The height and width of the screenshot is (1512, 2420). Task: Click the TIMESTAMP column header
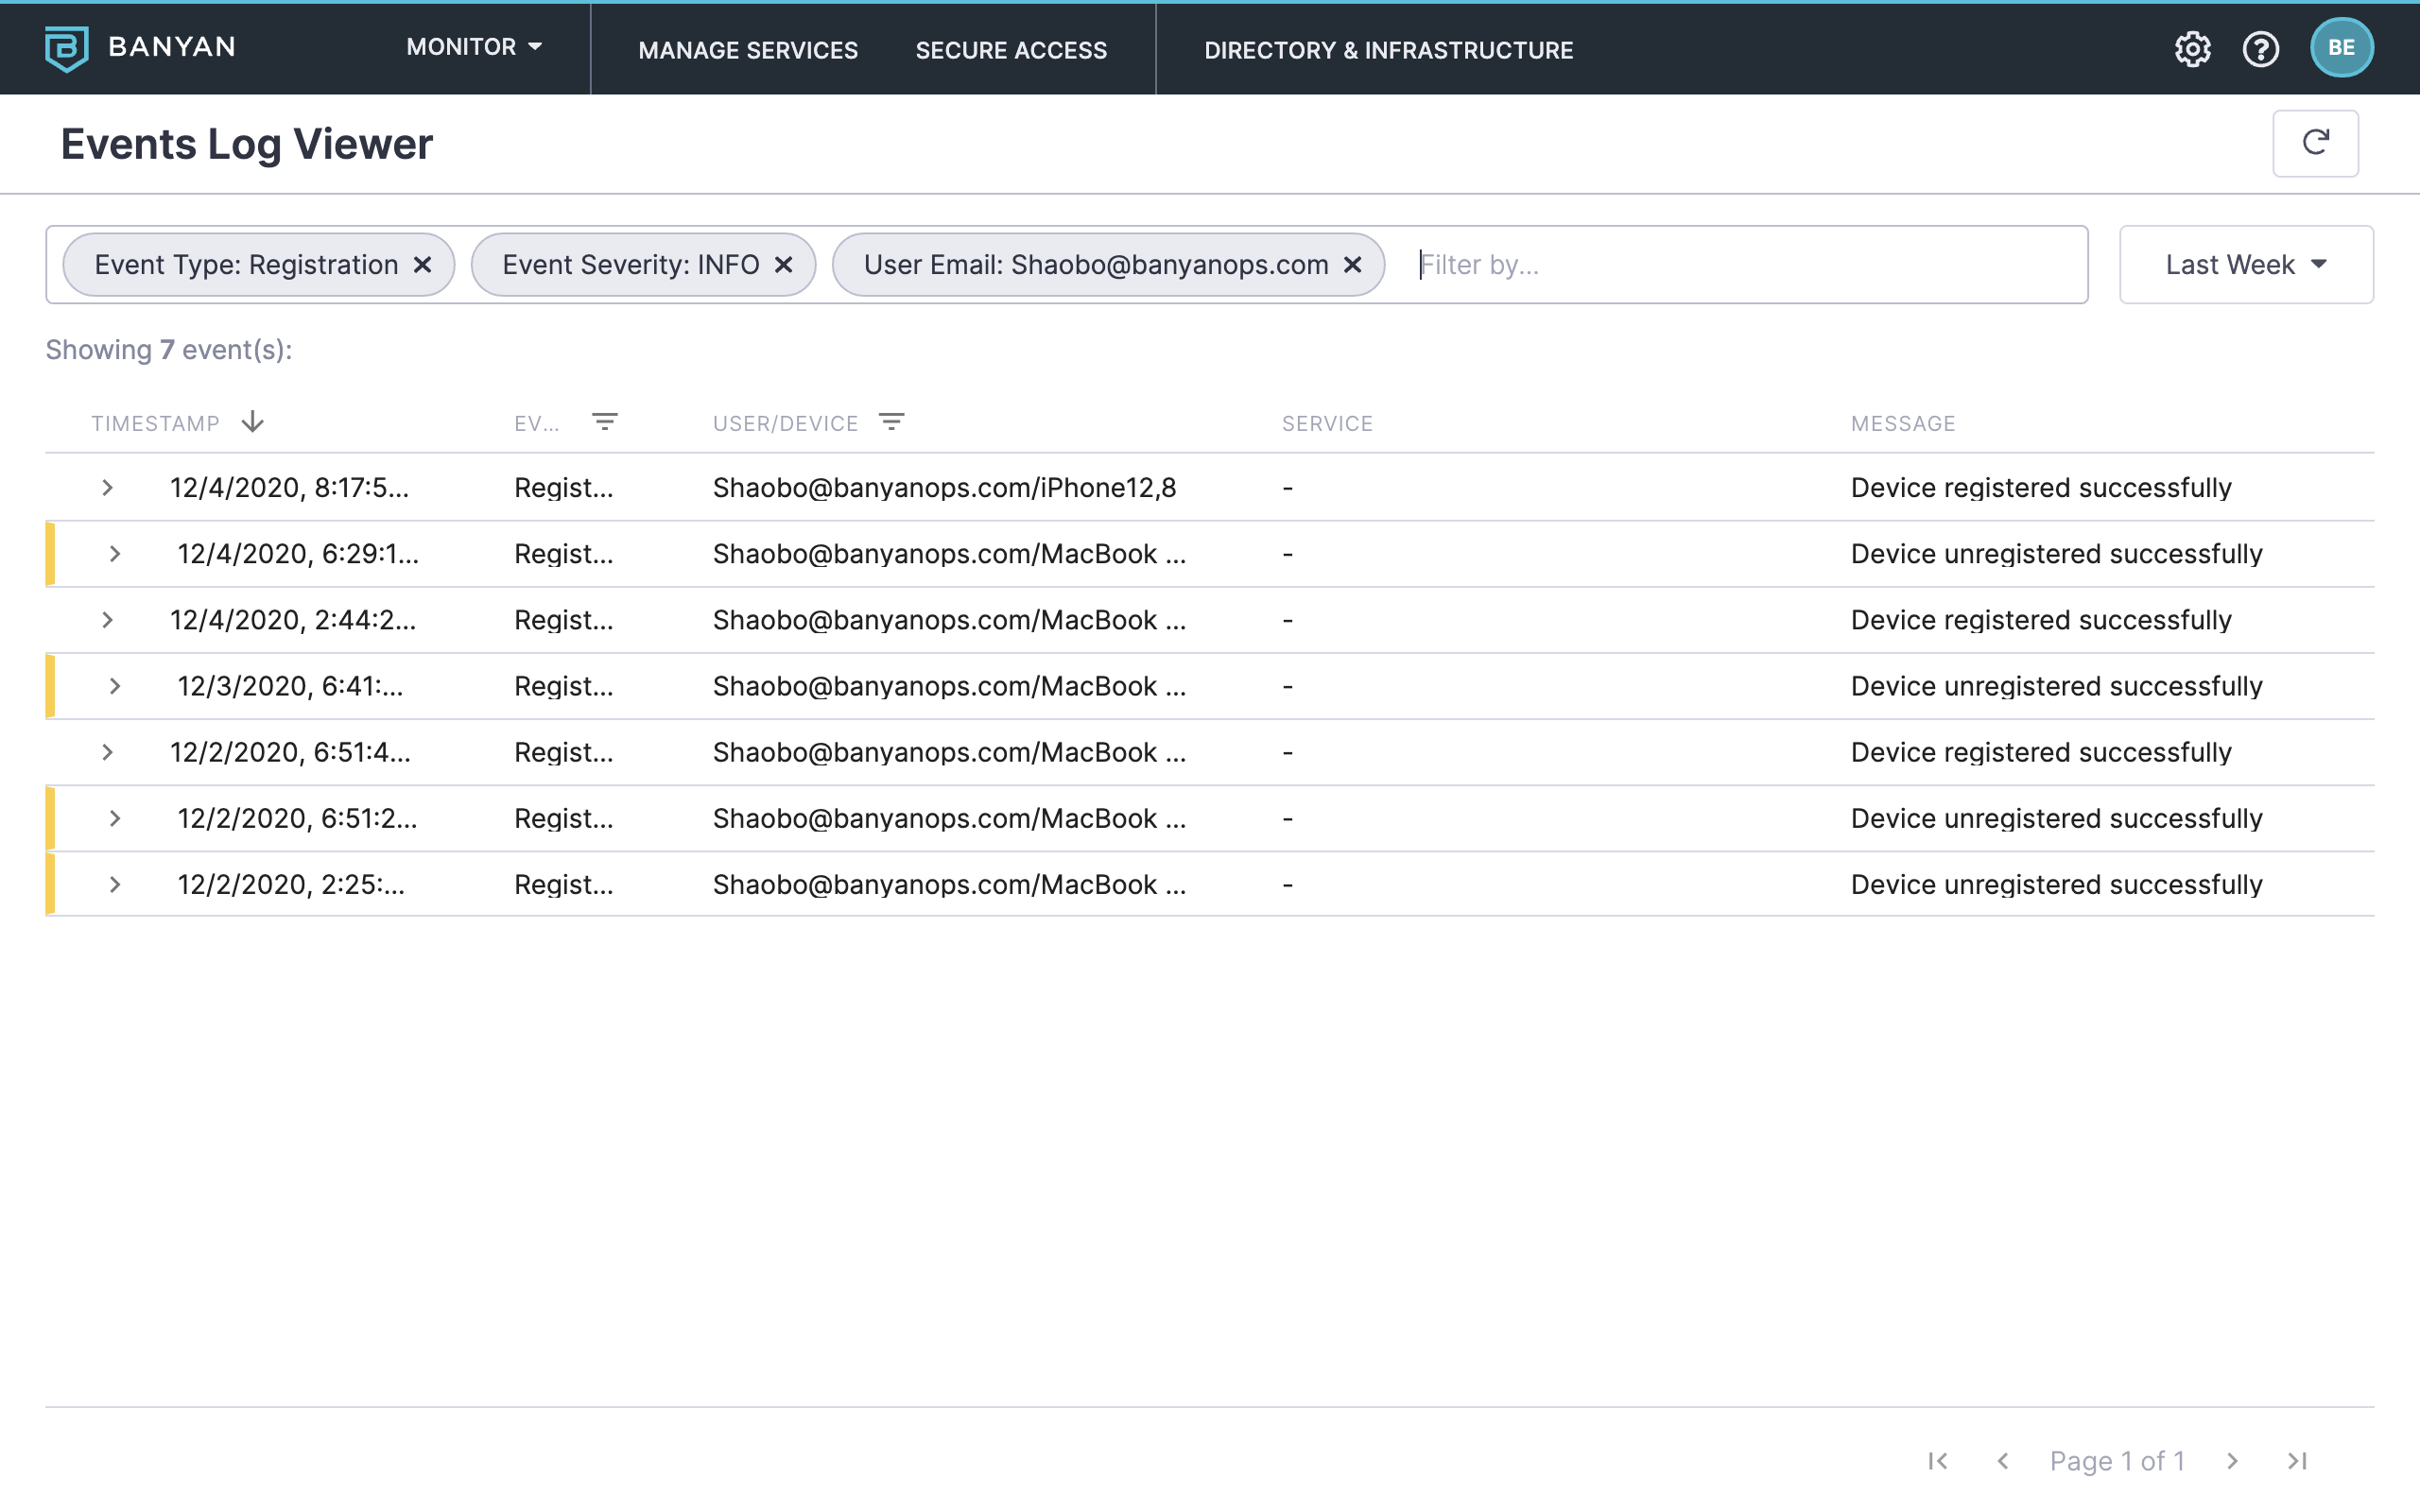click(155, 424)
